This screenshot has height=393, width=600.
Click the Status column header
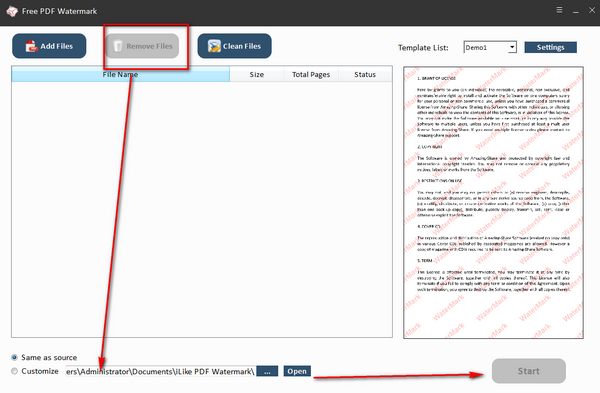click(x=365, y=74)
